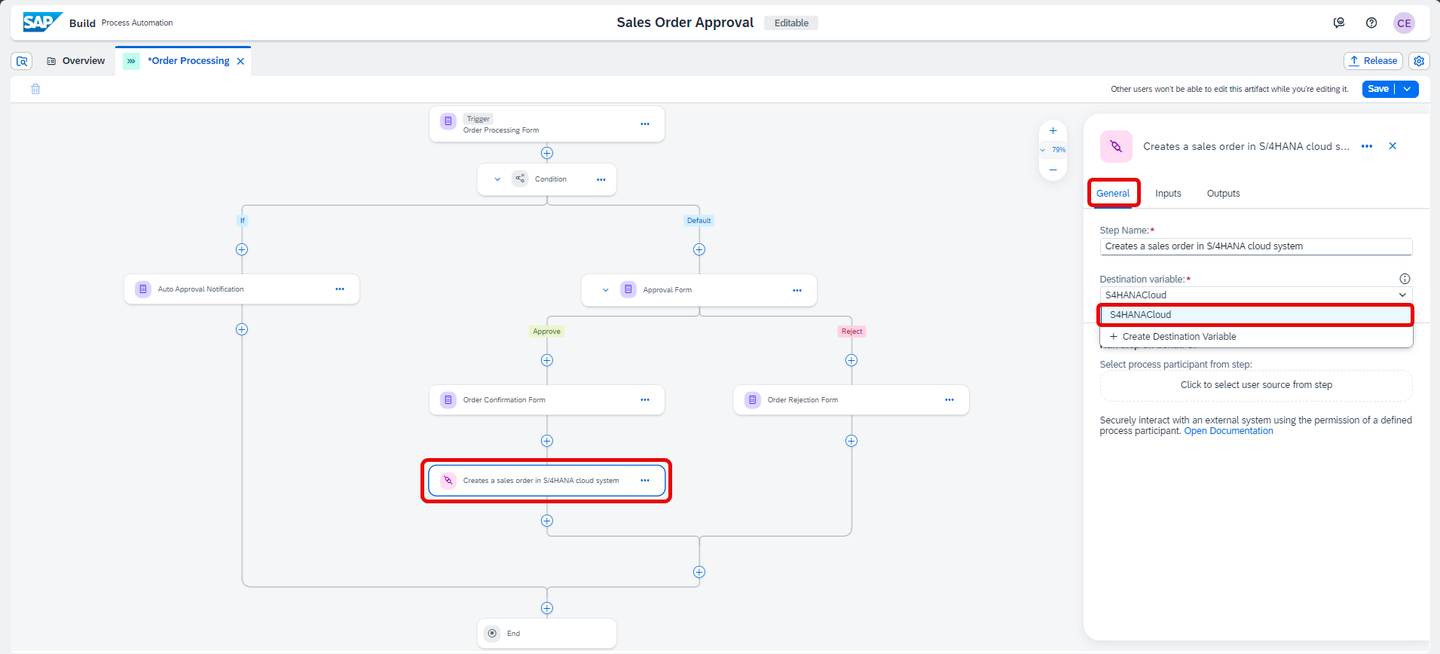Open the help question mark icon
Screen dimensions: 1440x654
(1371, 23)
